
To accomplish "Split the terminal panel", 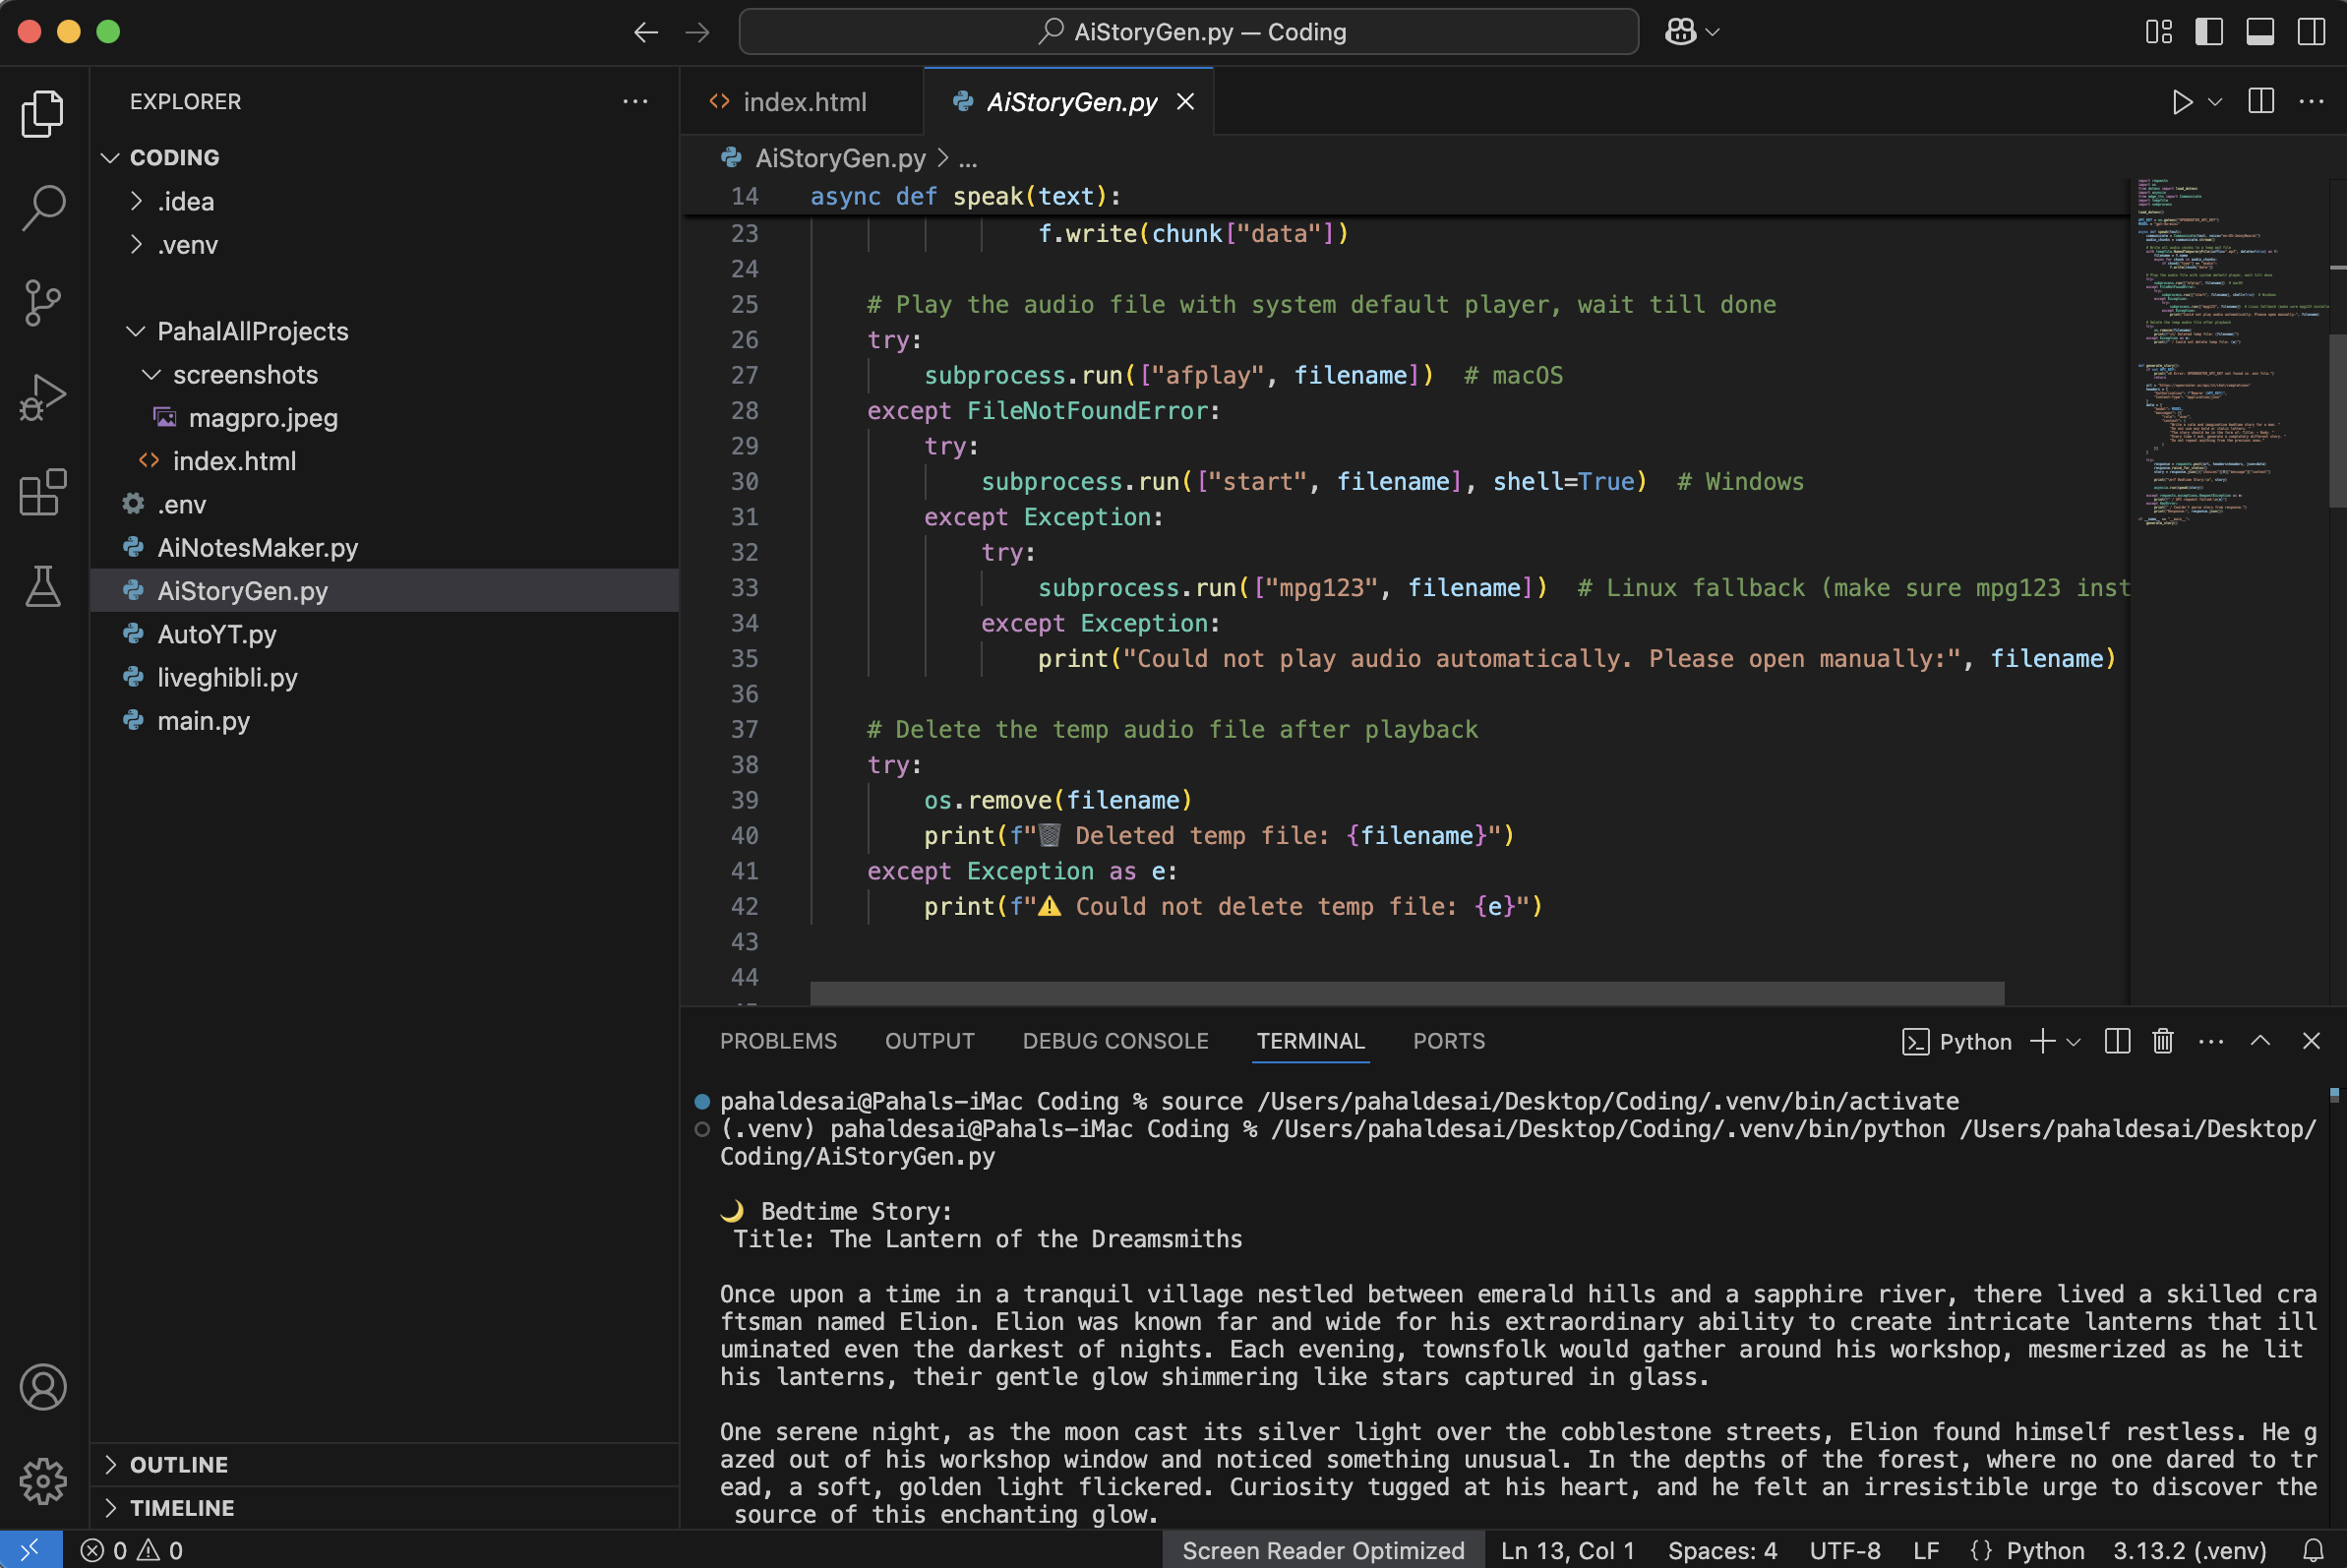I will [2117, 1041].
